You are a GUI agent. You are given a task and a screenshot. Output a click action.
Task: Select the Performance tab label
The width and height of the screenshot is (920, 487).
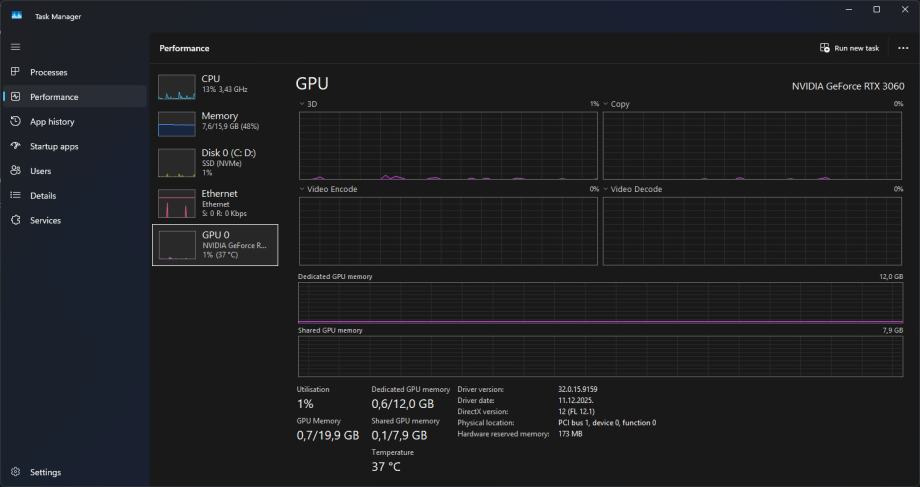54,97
